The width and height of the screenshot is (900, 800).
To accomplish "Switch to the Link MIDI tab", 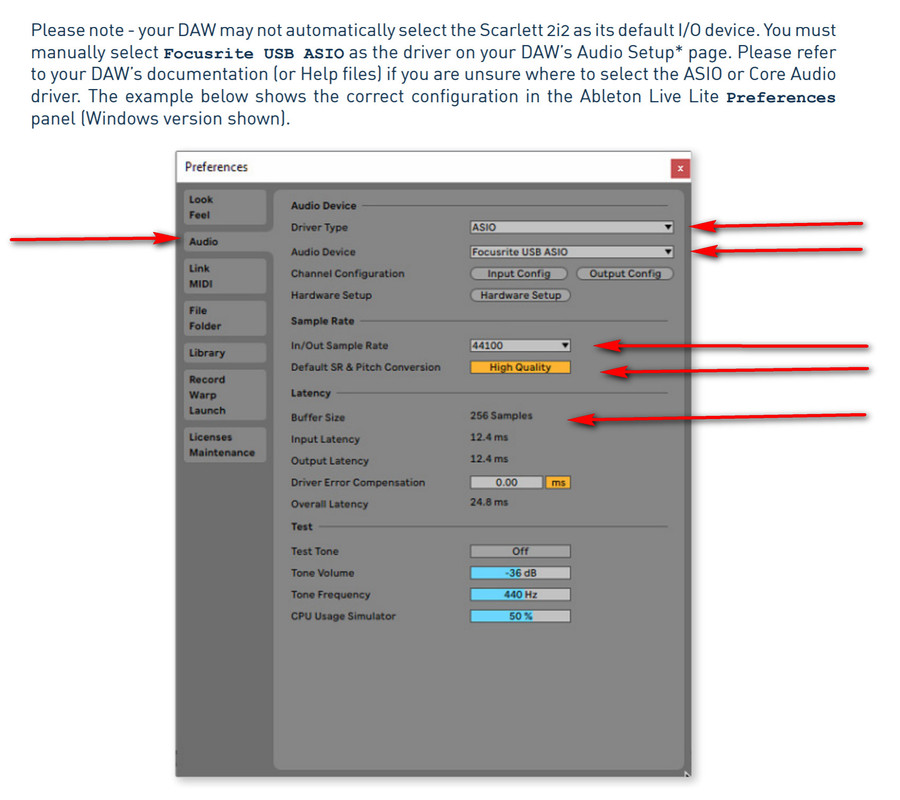I will click(x=225, y=276).
